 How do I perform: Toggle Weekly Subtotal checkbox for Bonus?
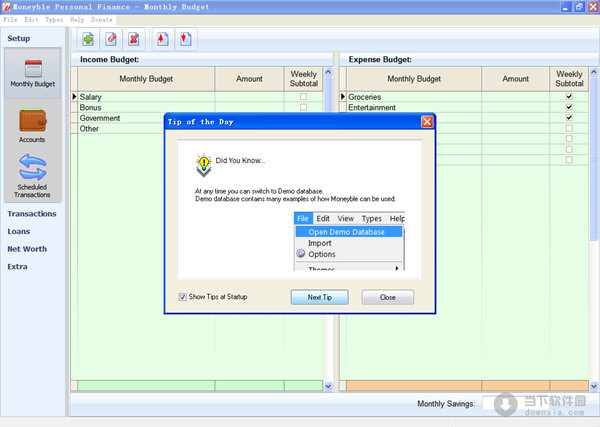click(x=303, y=107)
